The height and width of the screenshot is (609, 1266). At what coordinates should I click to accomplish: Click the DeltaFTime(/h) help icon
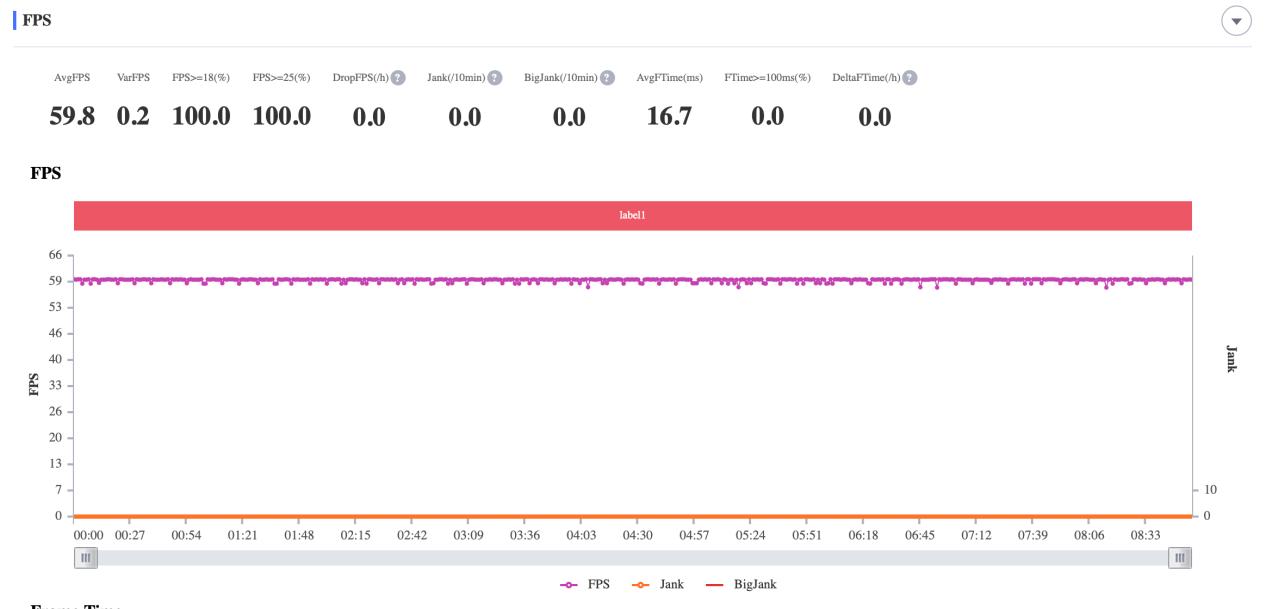click(910, 78)
